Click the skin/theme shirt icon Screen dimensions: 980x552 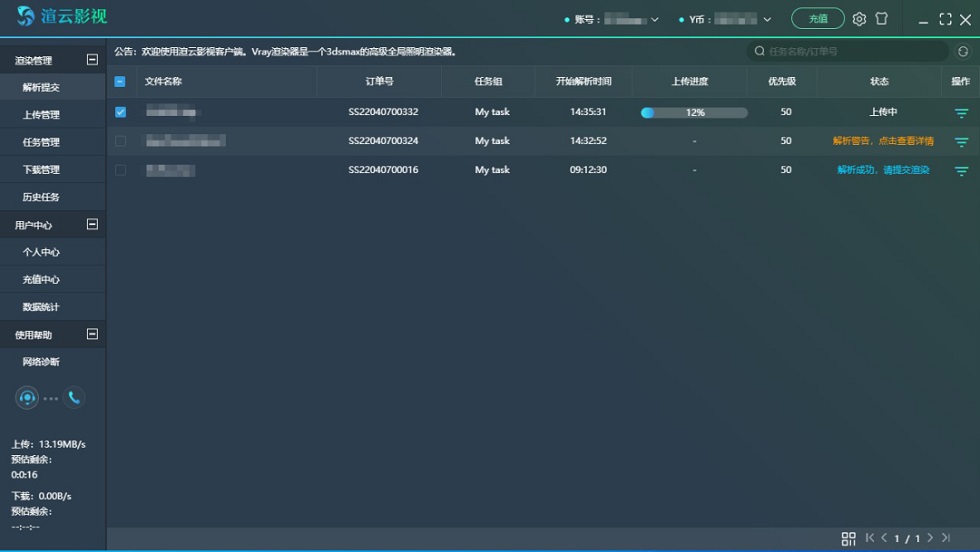click(x=881, y=19)
